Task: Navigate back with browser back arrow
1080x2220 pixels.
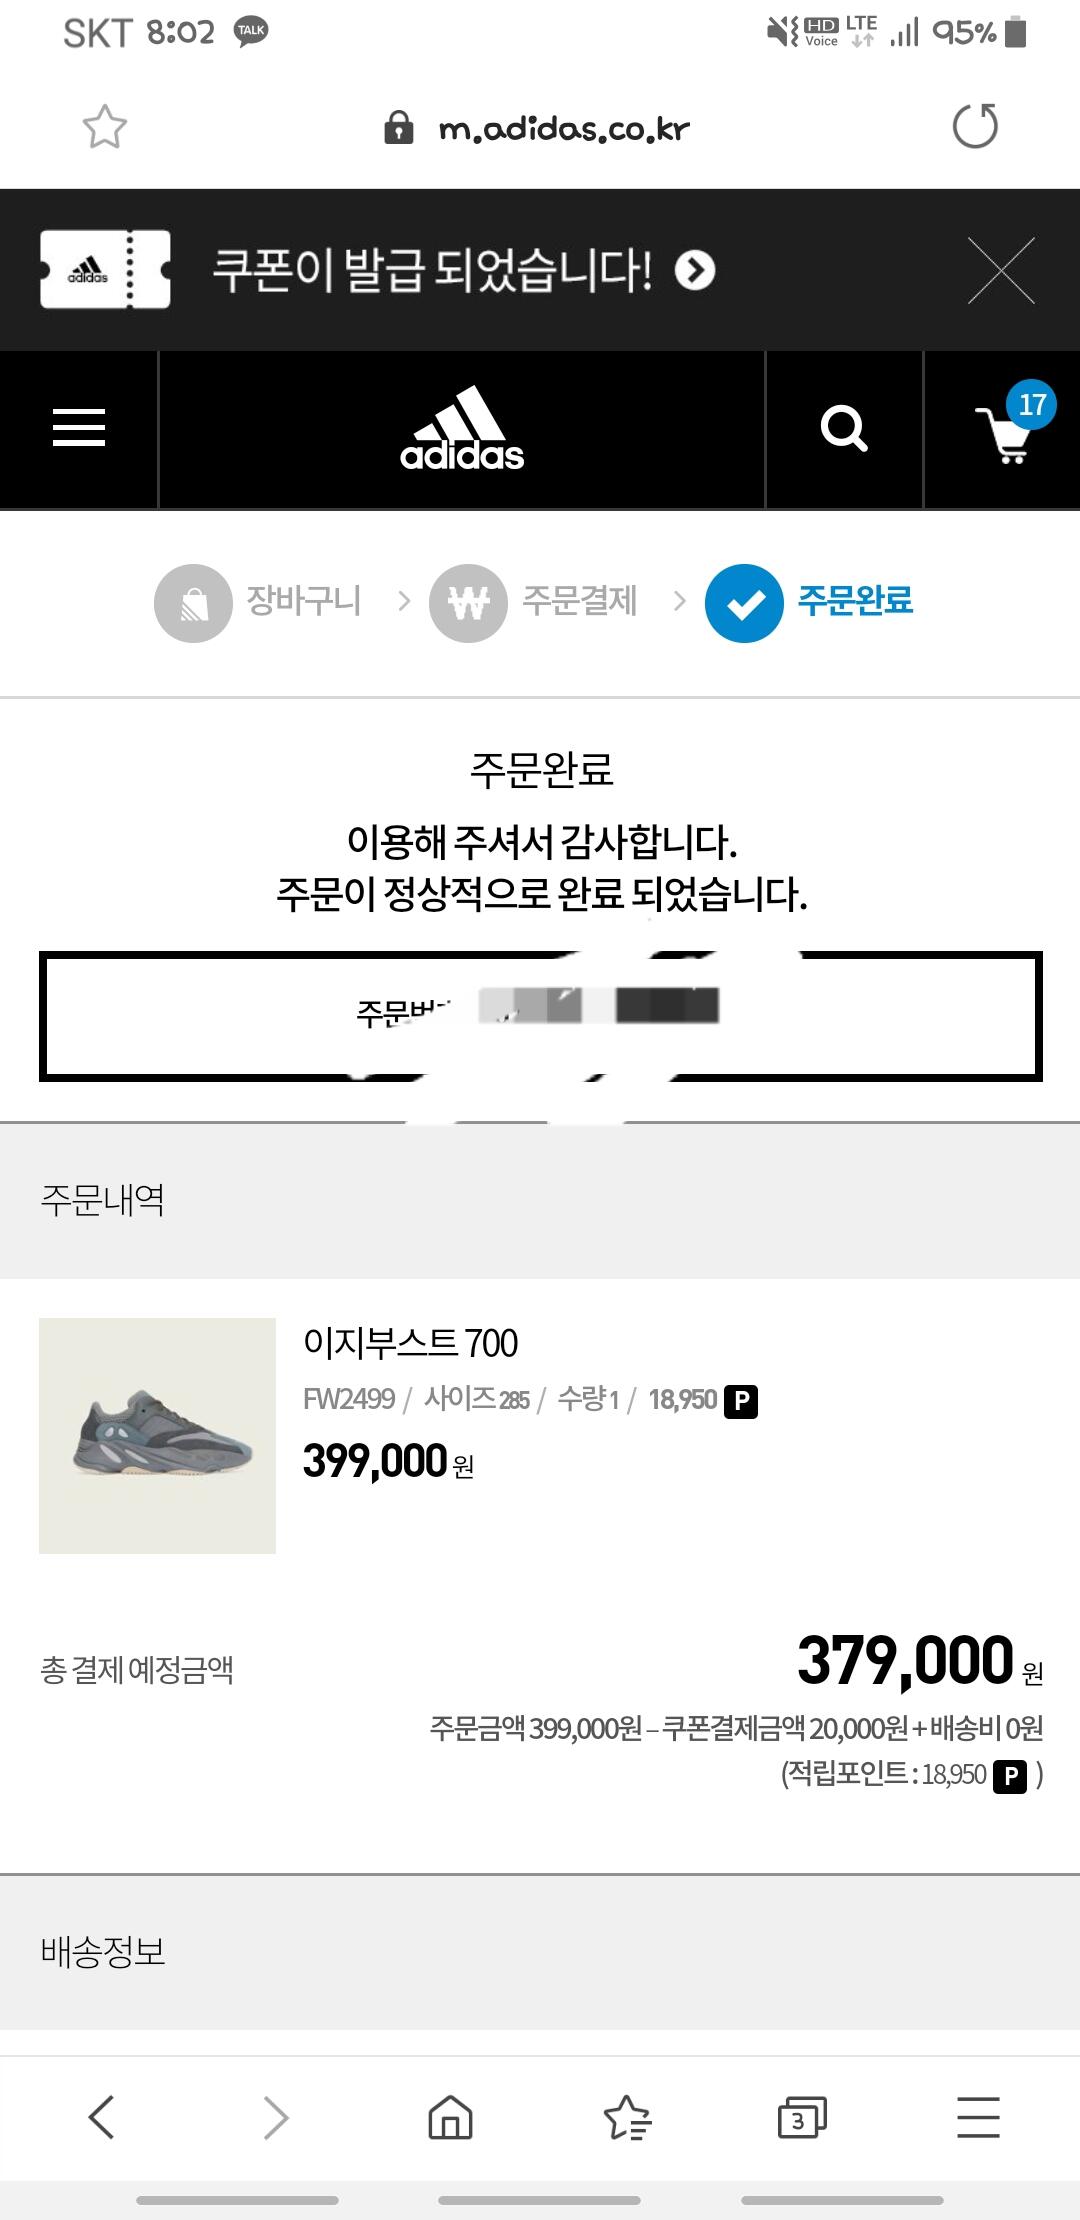Action: [102, 2116]
